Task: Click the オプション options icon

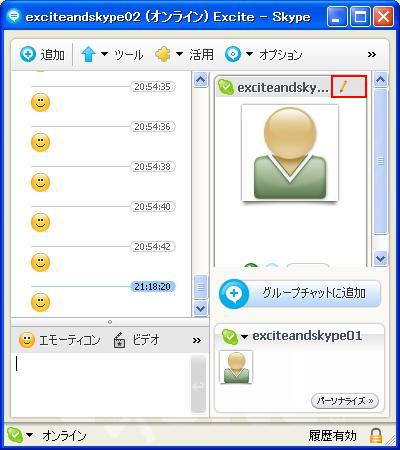Action: (x=233, y=54)
